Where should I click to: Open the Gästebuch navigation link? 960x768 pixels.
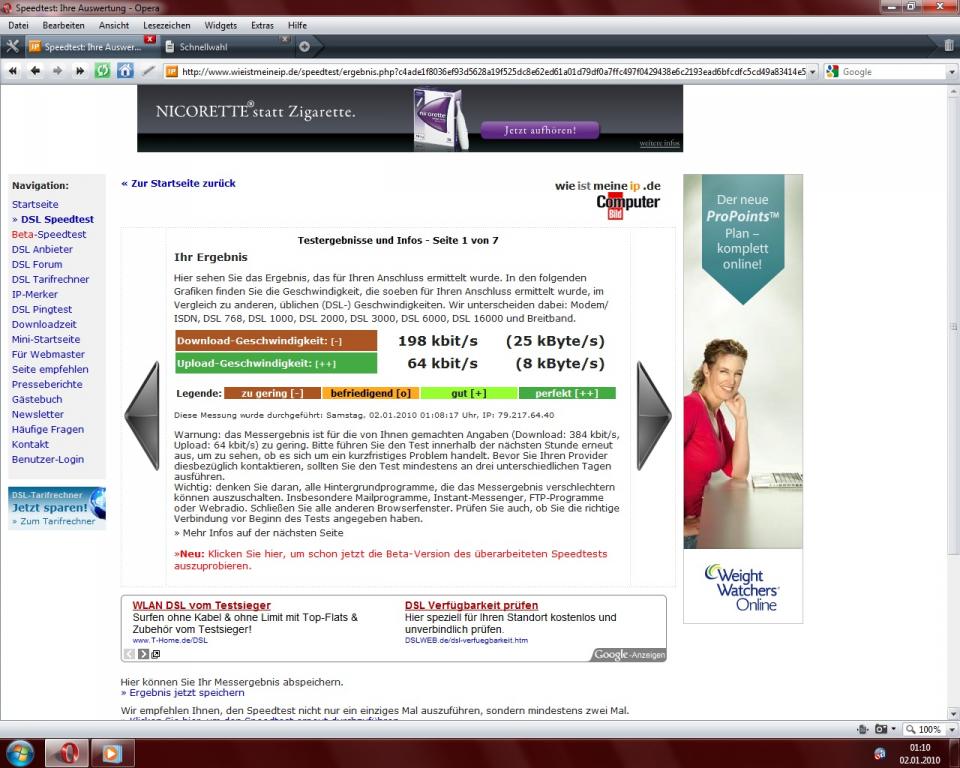coord(37,399)
